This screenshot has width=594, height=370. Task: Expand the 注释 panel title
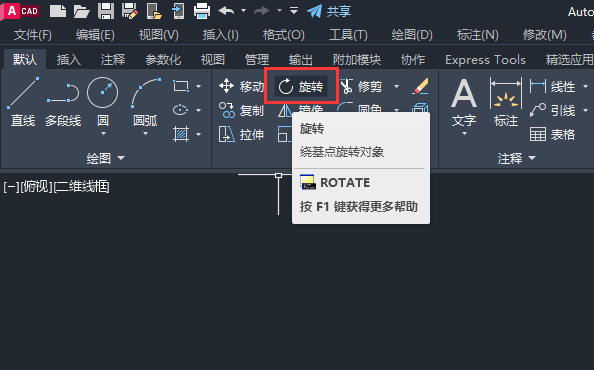(x=517, y=158)
